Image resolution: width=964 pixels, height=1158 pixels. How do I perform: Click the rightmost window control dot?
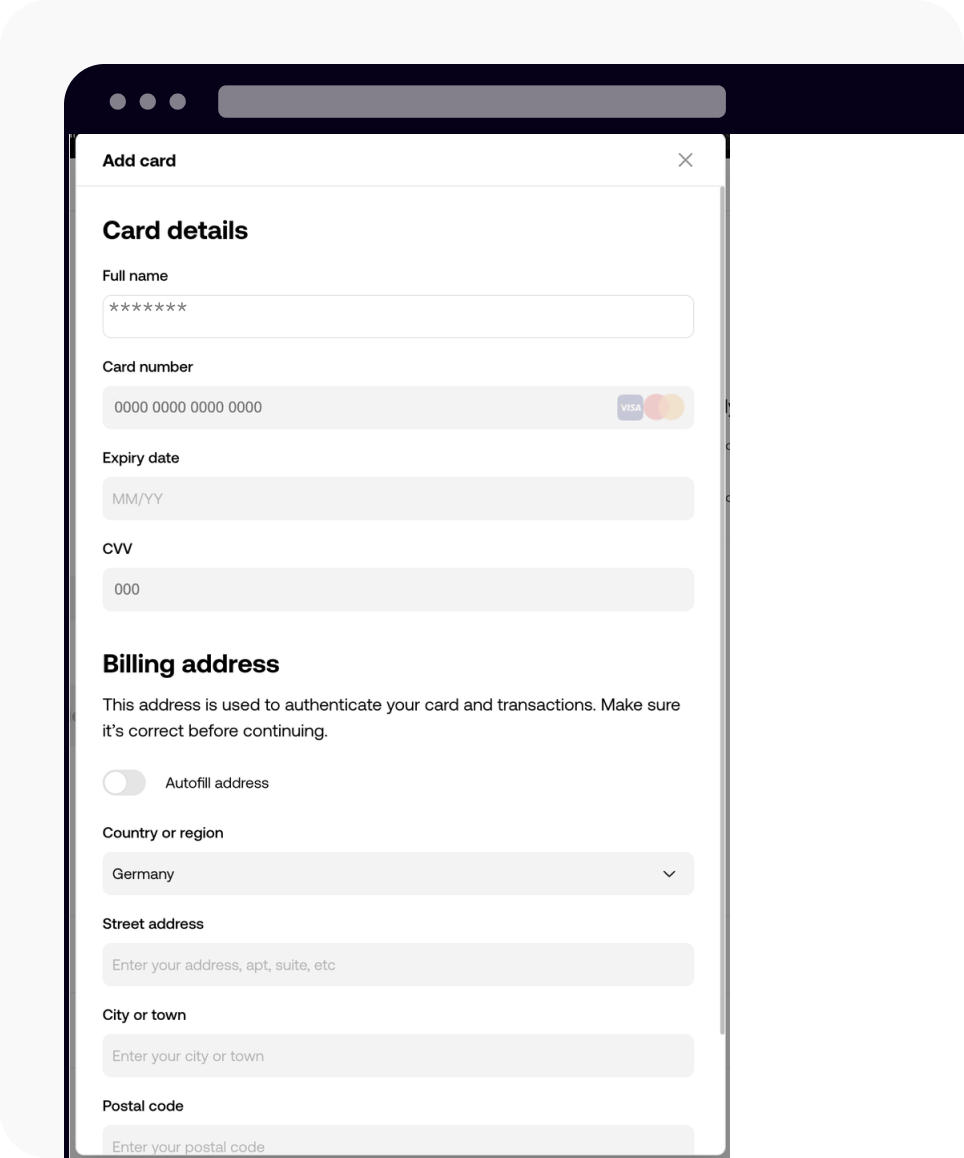(x=177, y=101)
